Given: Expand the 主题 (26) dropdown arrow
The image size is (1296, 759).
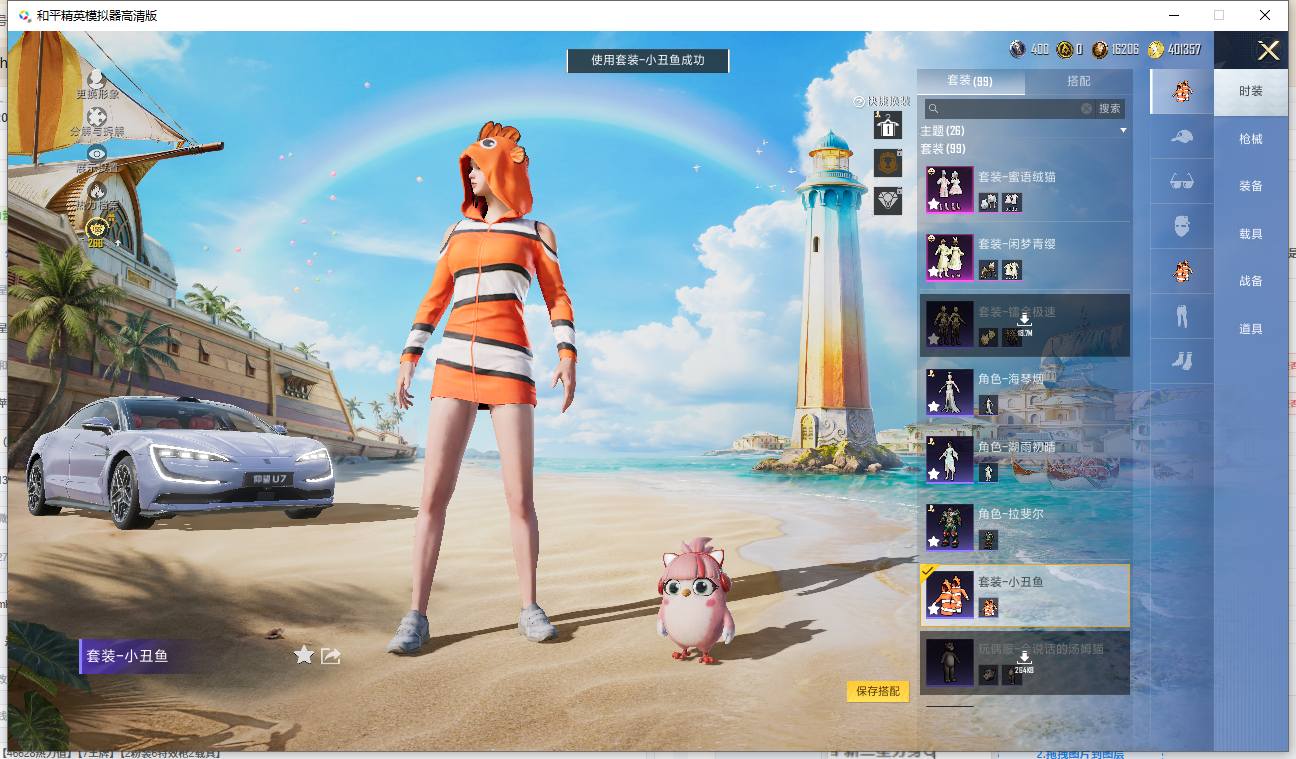Looking at the screenshot, I should pos(1123,131).
